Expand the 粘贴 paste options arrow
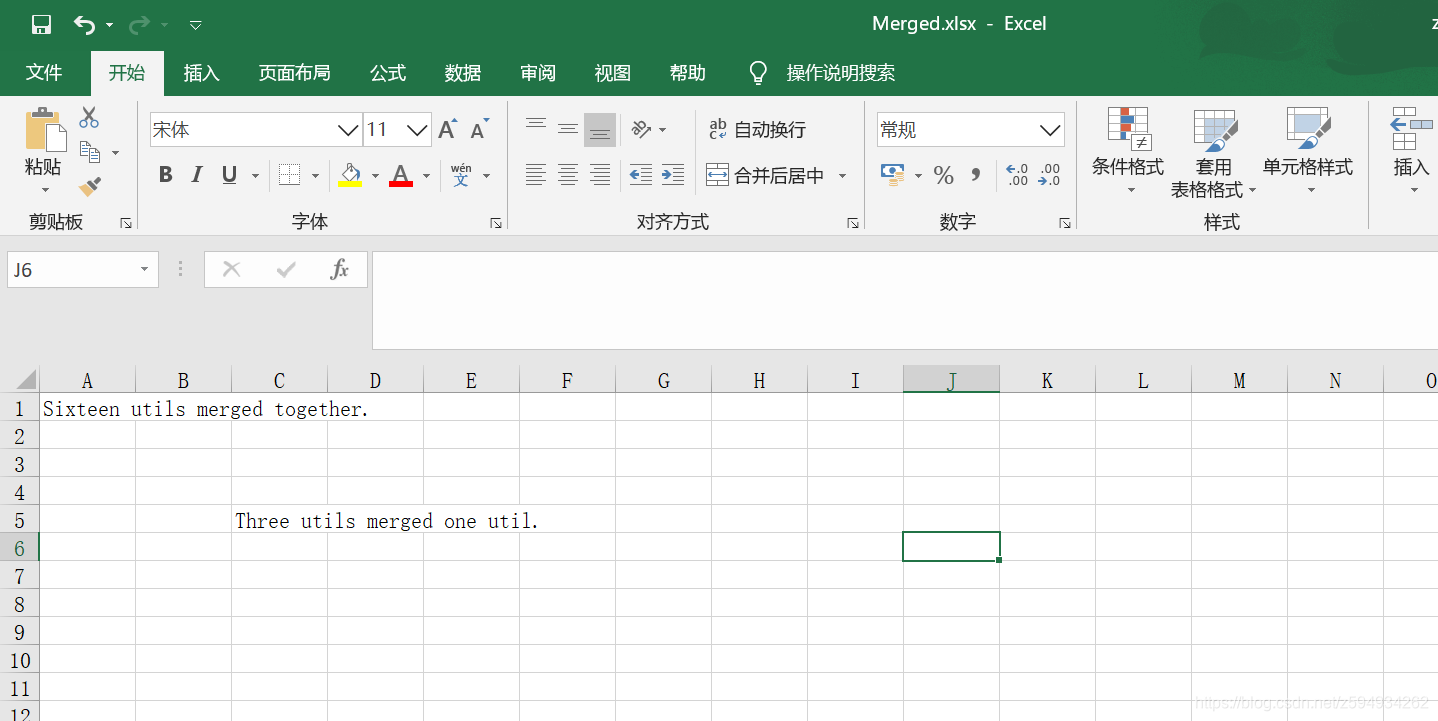This screenshot has height=721, width=1438. pos(44,190)
